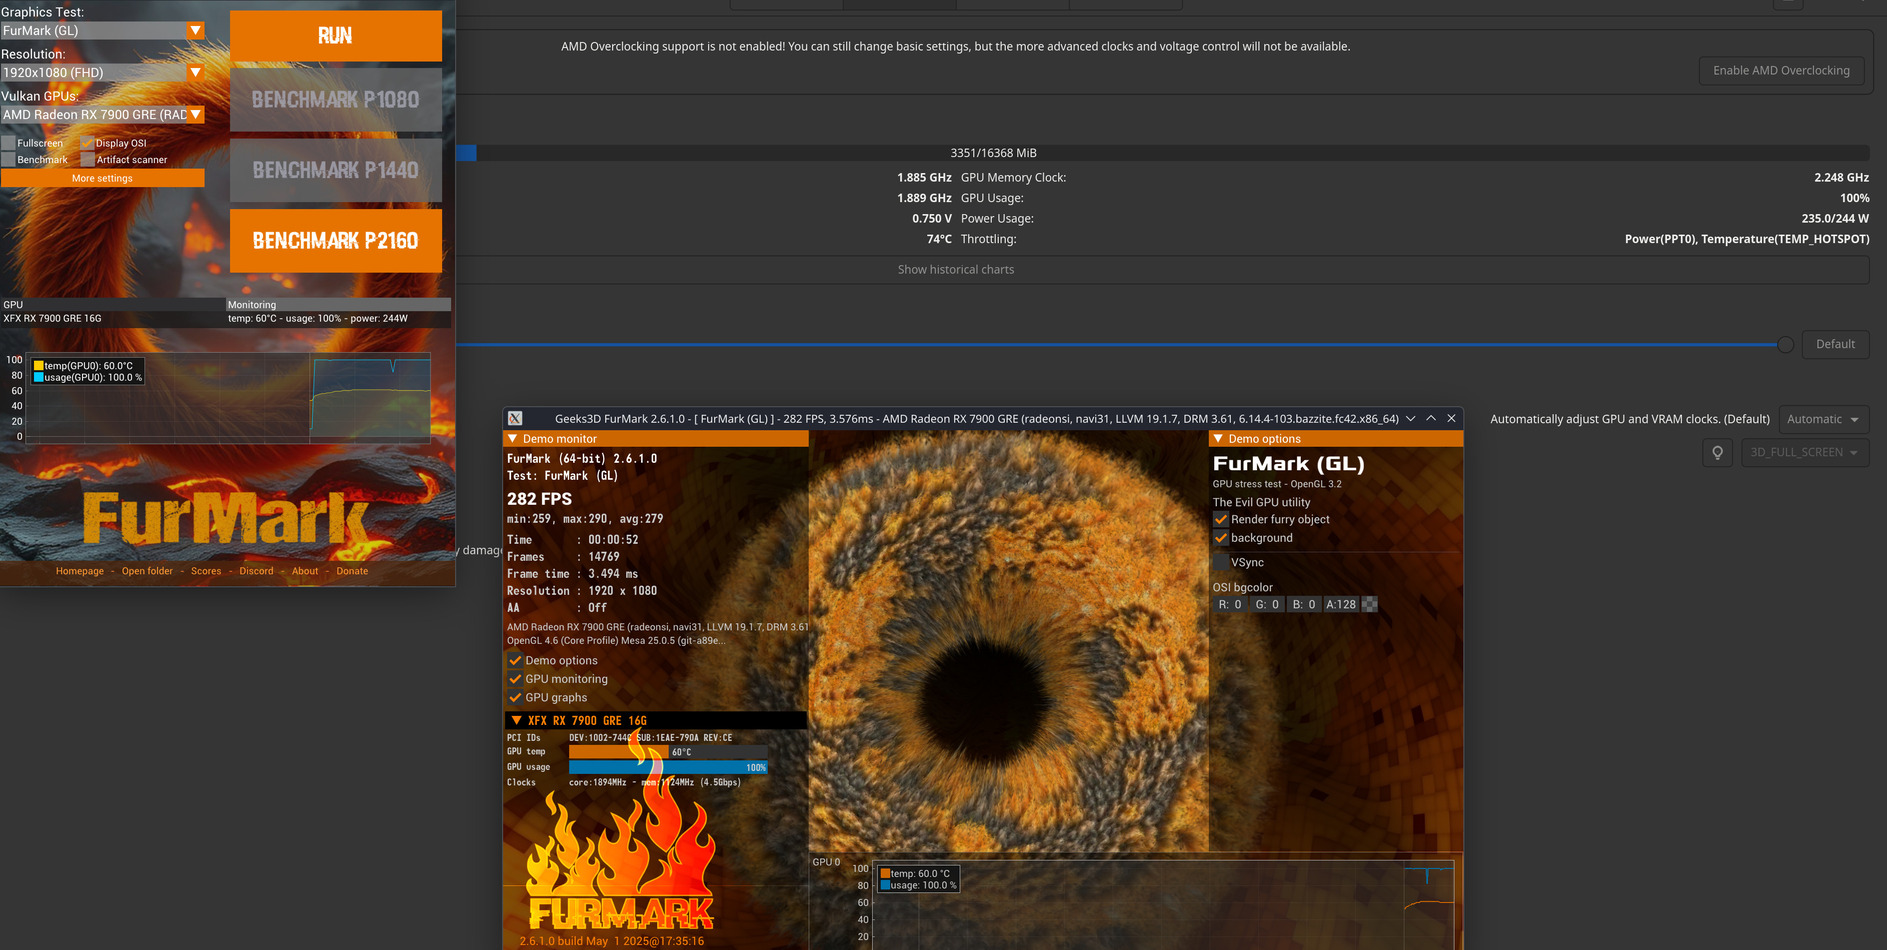The image size is (1887, 950).
Task: Click the usage(GPU0) blue legend swatch
Action: pos(39,378)
